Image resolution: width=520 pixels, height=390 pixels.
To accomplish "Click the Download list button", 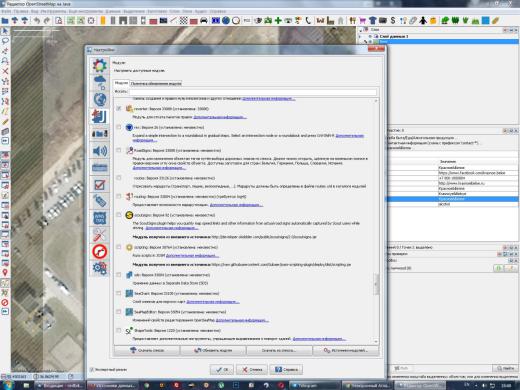I will click(x=147, y=350).
